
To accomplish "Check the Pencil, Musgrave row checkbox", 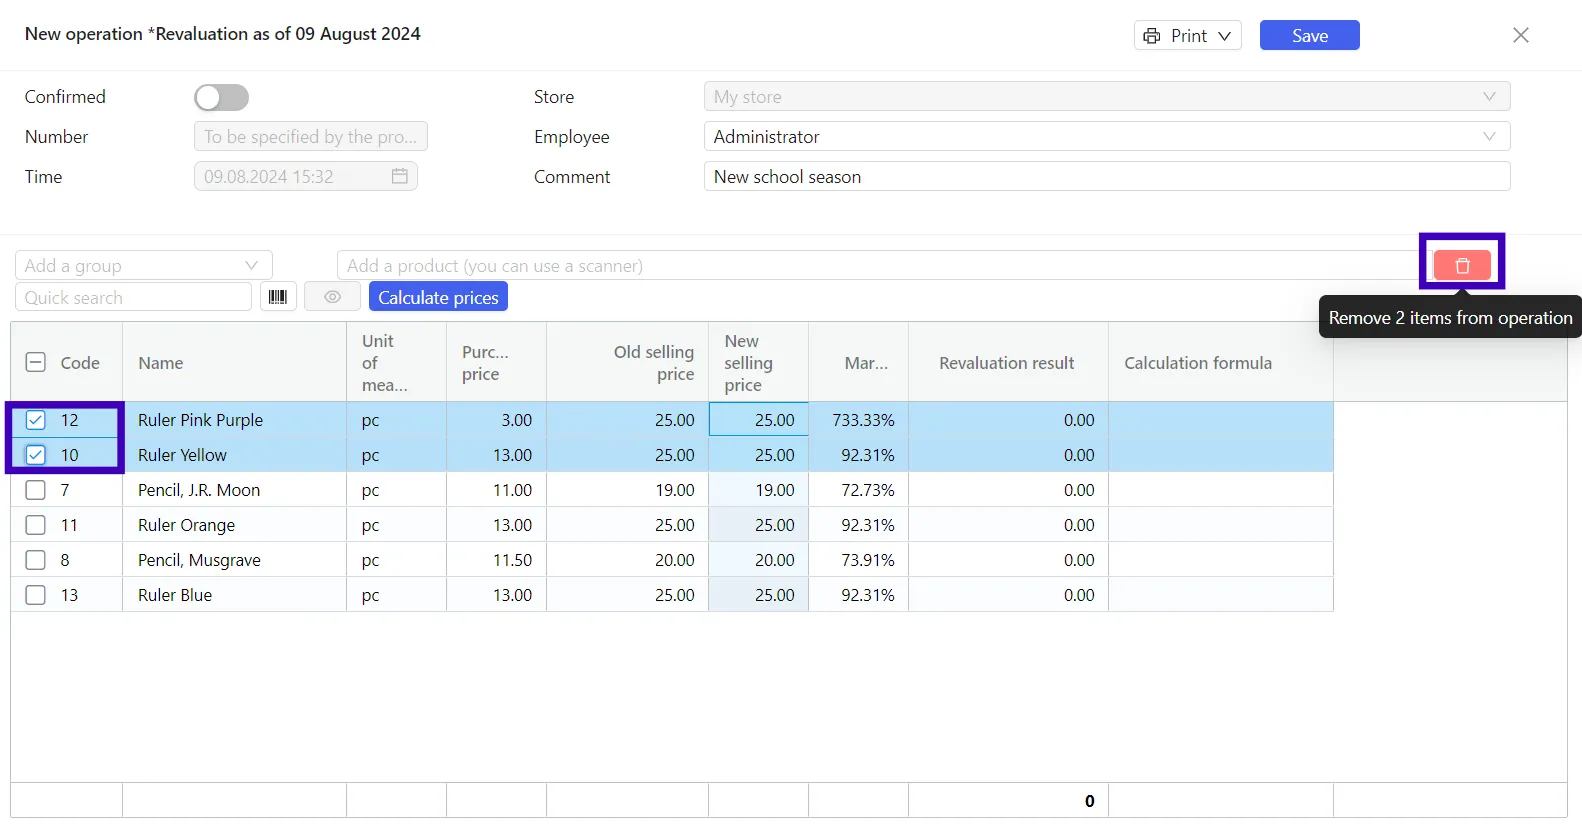I will (x=35, y=560).
